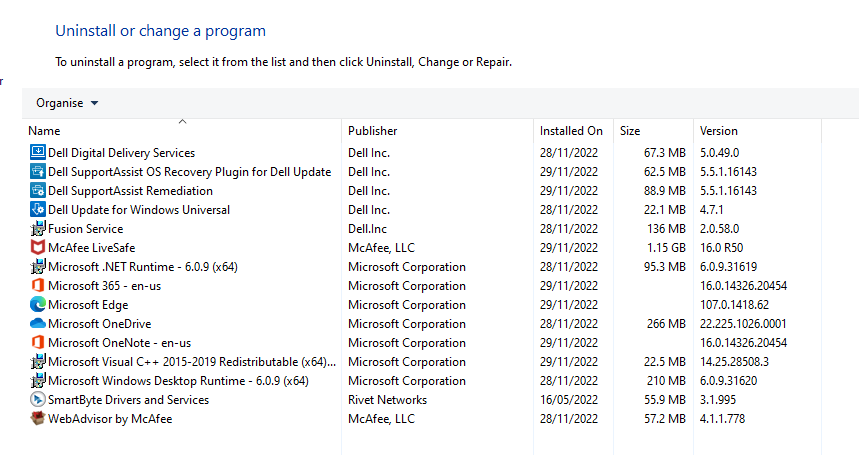Click the McAfee LiveSafe shield icon
Viewport: 859px width, 455px height.
[38, 247]
